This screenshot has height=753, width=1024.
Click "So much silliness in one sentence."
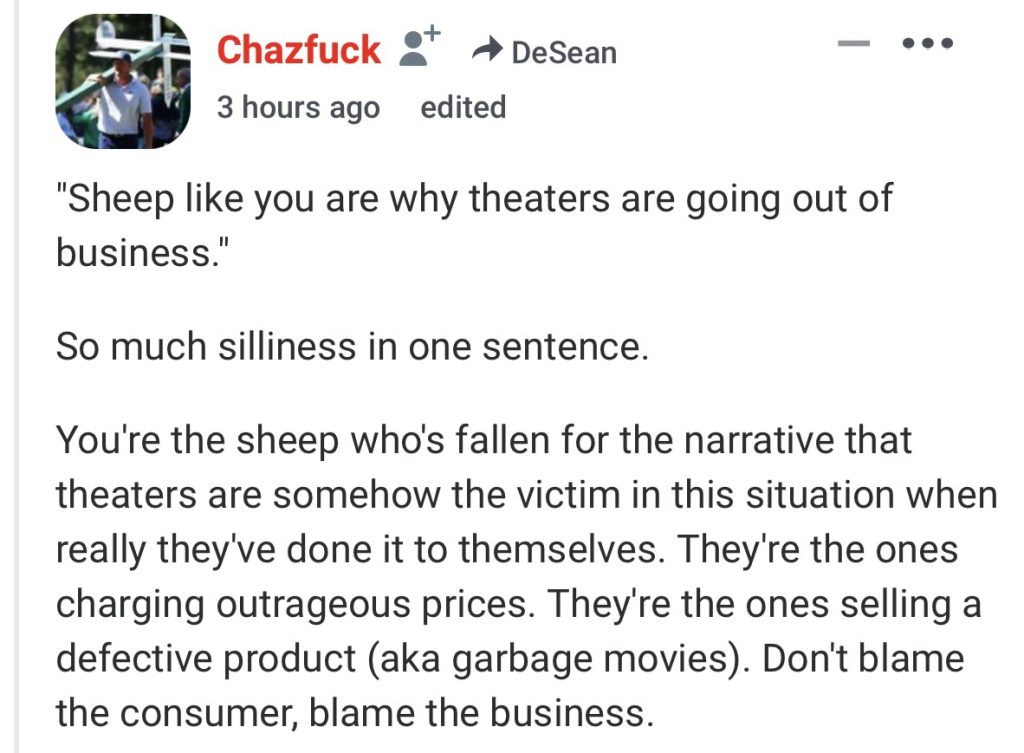(x=352, y=346)
